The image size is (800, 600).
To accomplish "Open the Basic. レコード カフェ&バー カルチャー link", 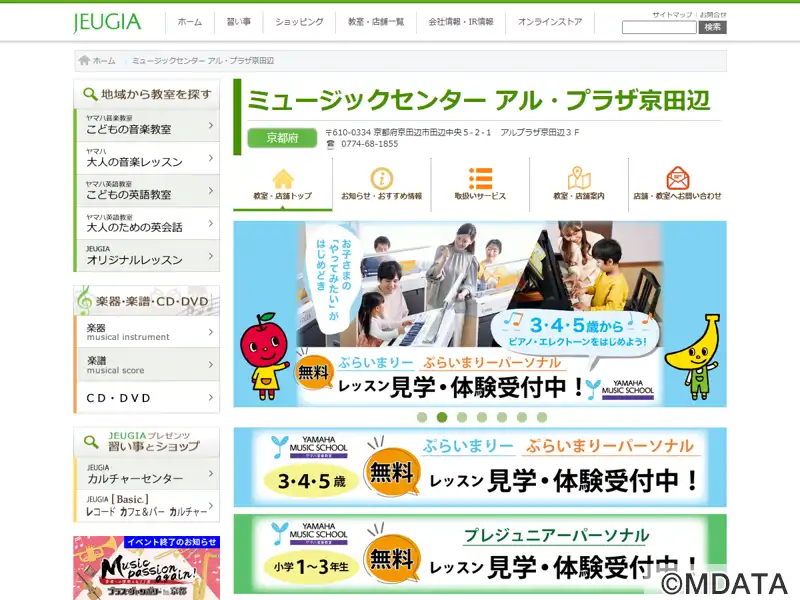I will [147, 506].
